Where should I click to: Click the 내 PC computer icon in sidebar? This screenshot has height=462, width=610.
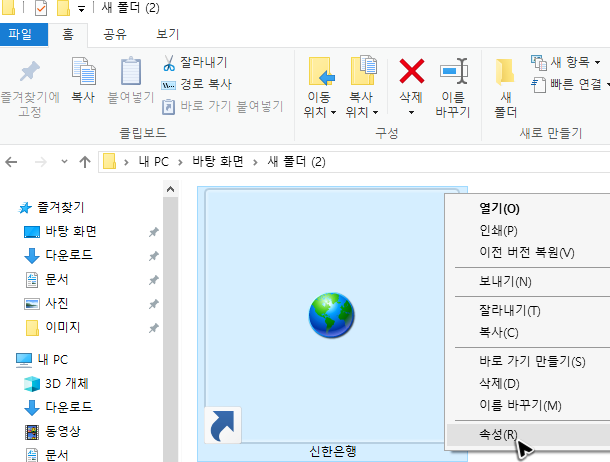24,360
